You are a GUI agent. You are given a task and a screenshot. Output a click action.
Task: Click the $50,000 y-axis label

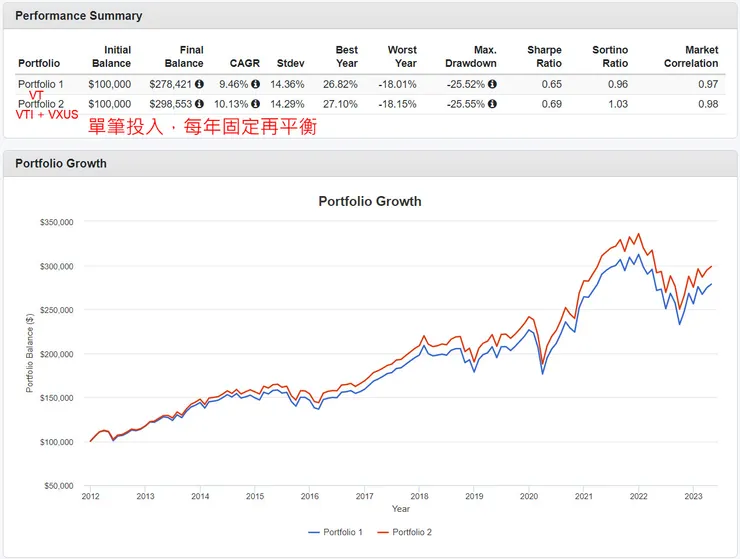click(x=59, y=486)
